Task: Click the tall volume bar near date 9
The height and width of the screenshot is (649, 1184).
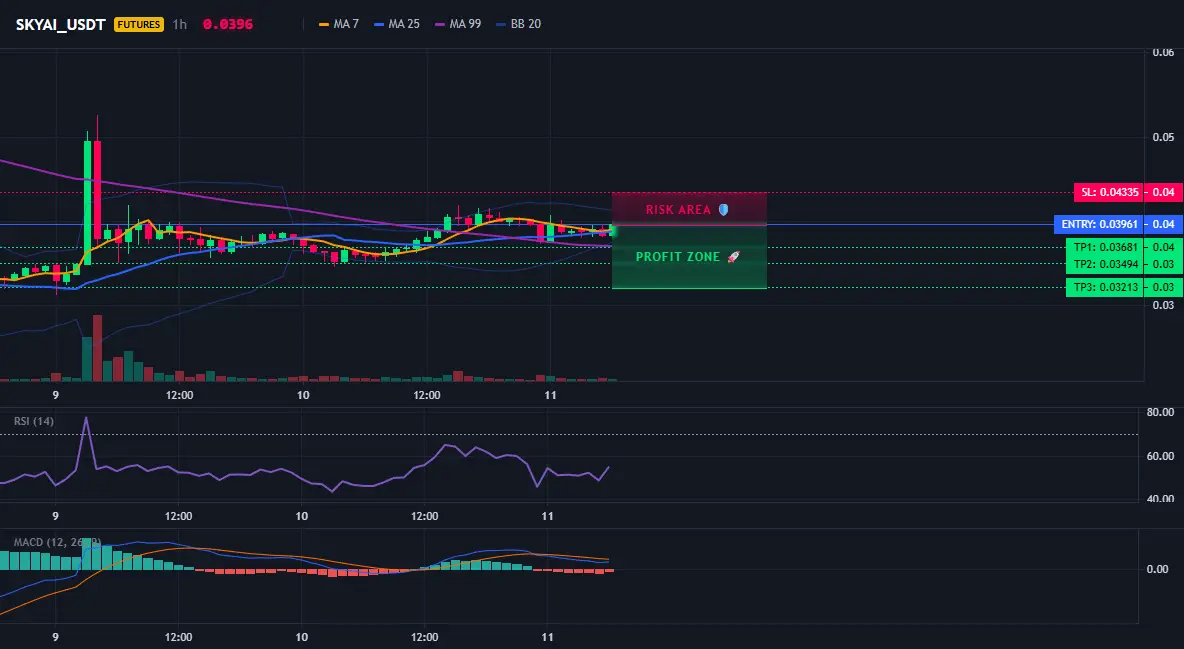Action: coord(97,348)
